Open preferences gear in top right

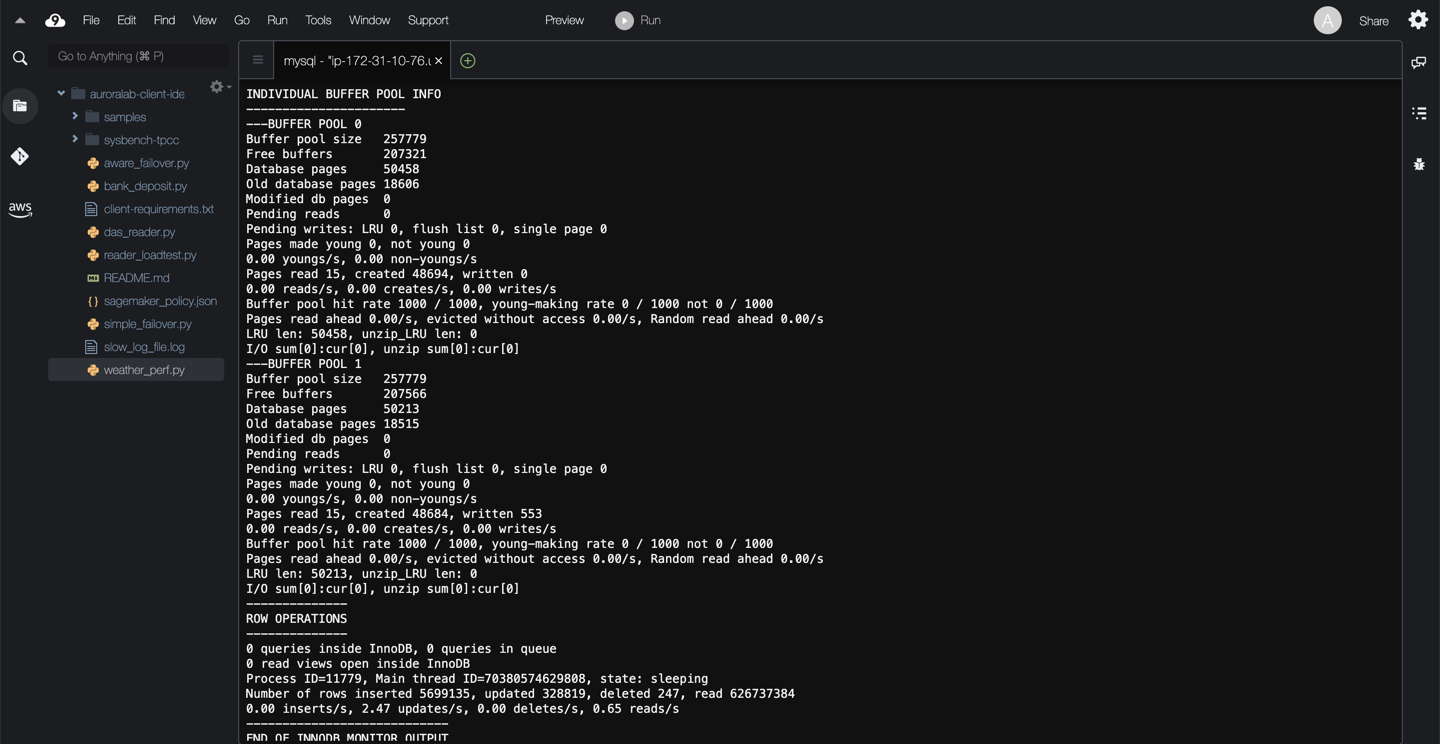point(1418,20)
